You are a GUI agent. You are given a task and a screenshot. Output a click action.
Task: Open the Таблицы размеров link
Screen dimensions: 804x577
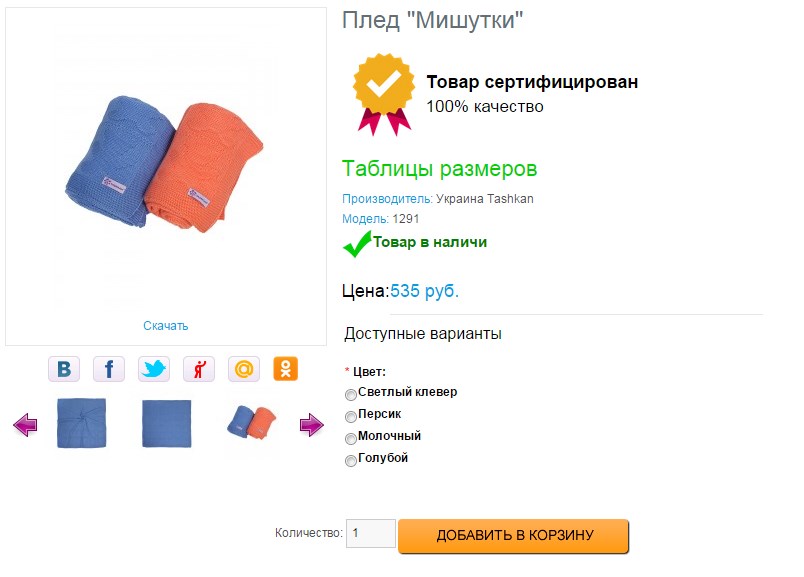(x=439, y=168)
